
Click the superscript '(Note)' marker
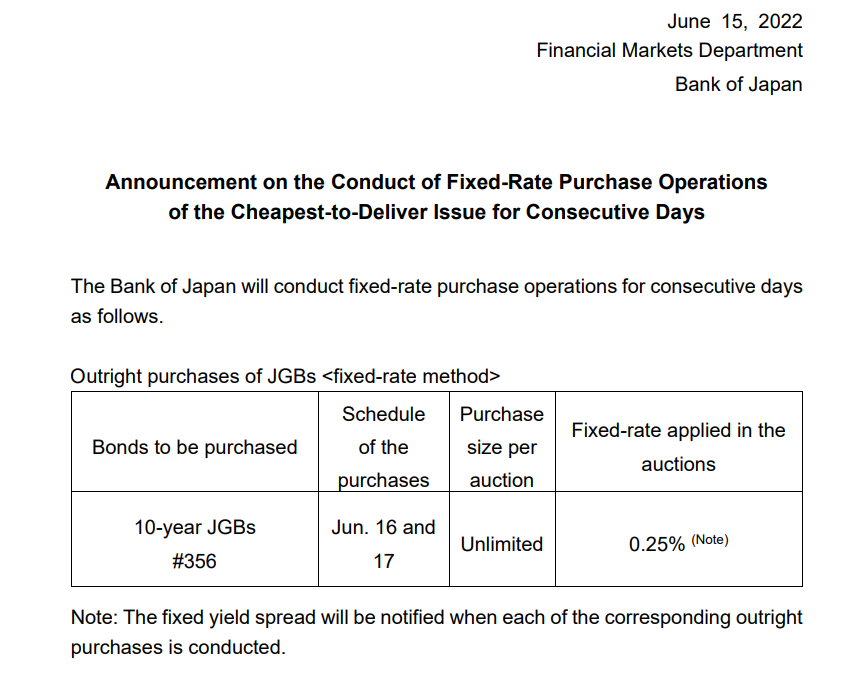(710, 540)
